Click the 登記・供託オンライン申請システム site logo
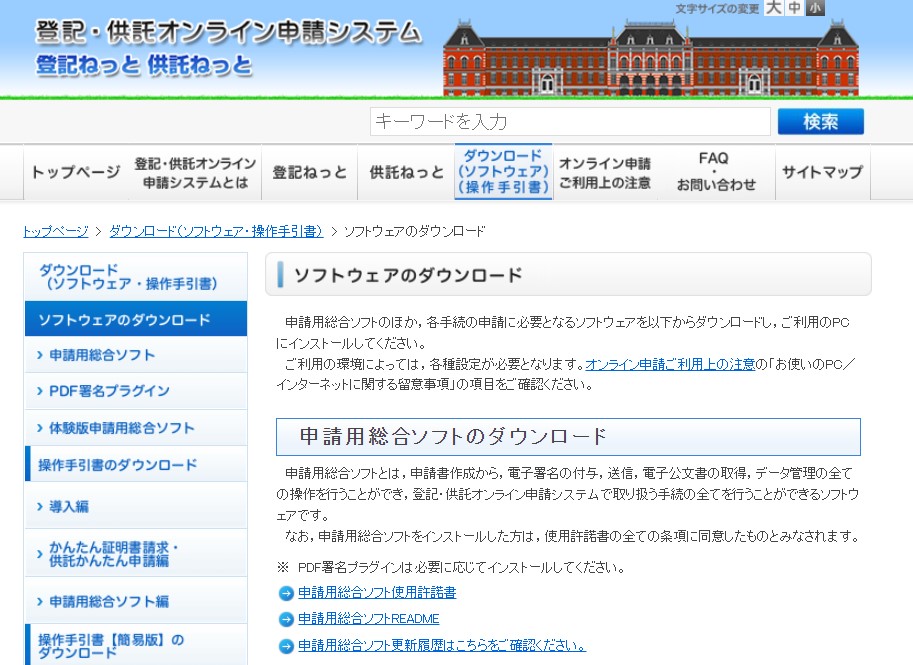This screenshot has width=913, height=665. click(x=228, y=47)
